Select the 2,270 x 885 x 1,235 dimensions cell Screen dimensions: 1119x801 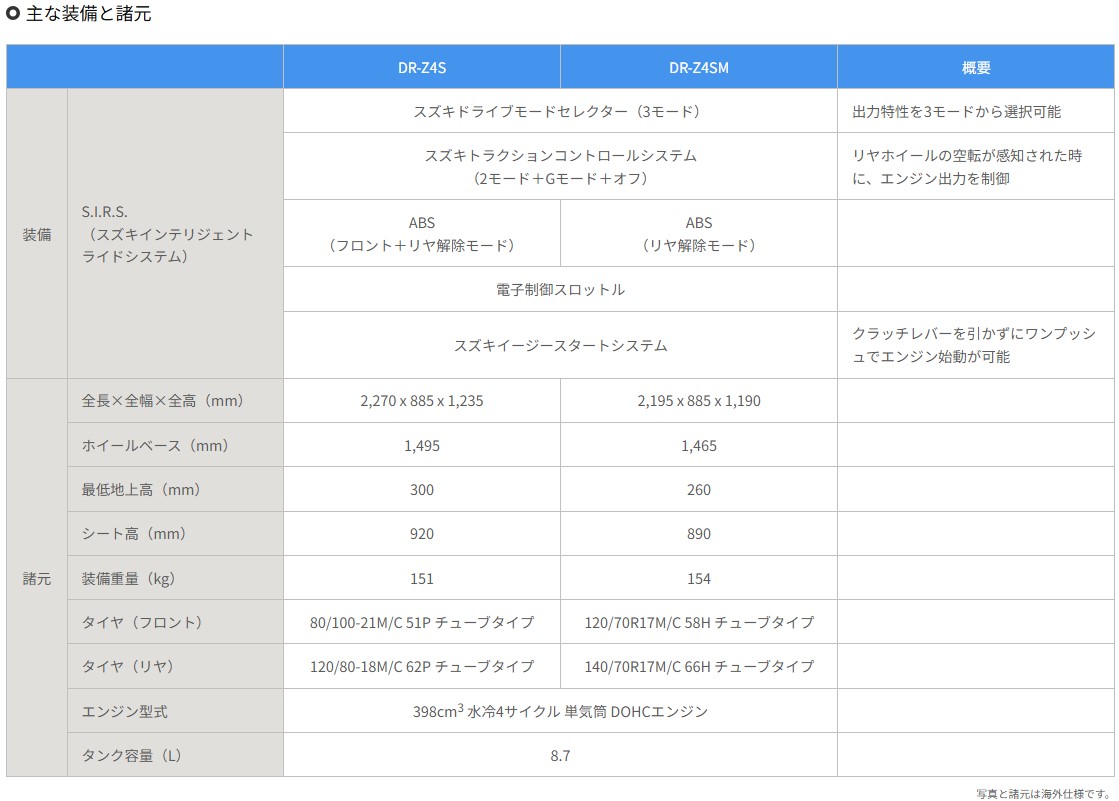(421, 401)
